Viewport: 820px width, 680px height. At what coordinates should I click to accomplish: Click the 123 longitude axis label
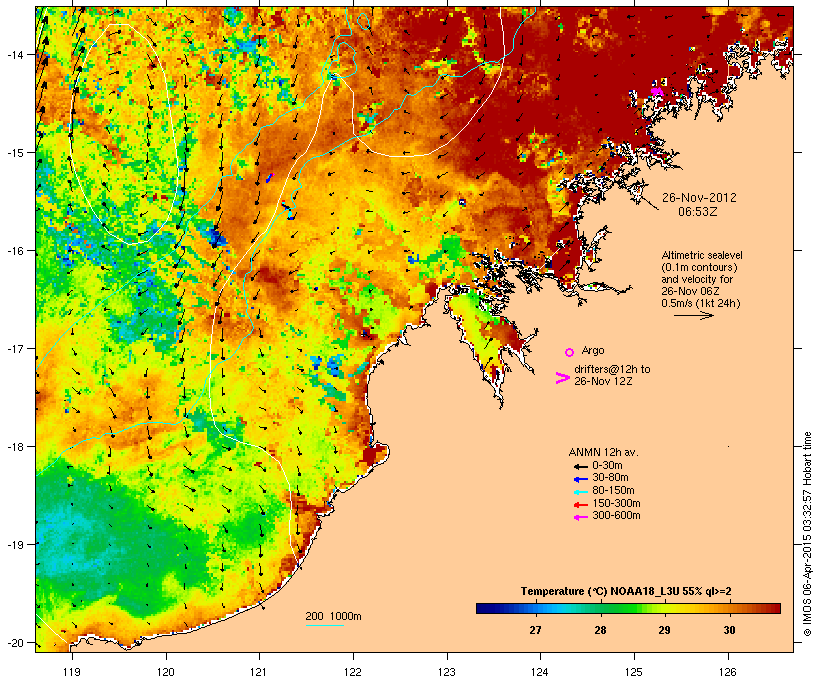(447, 672)
